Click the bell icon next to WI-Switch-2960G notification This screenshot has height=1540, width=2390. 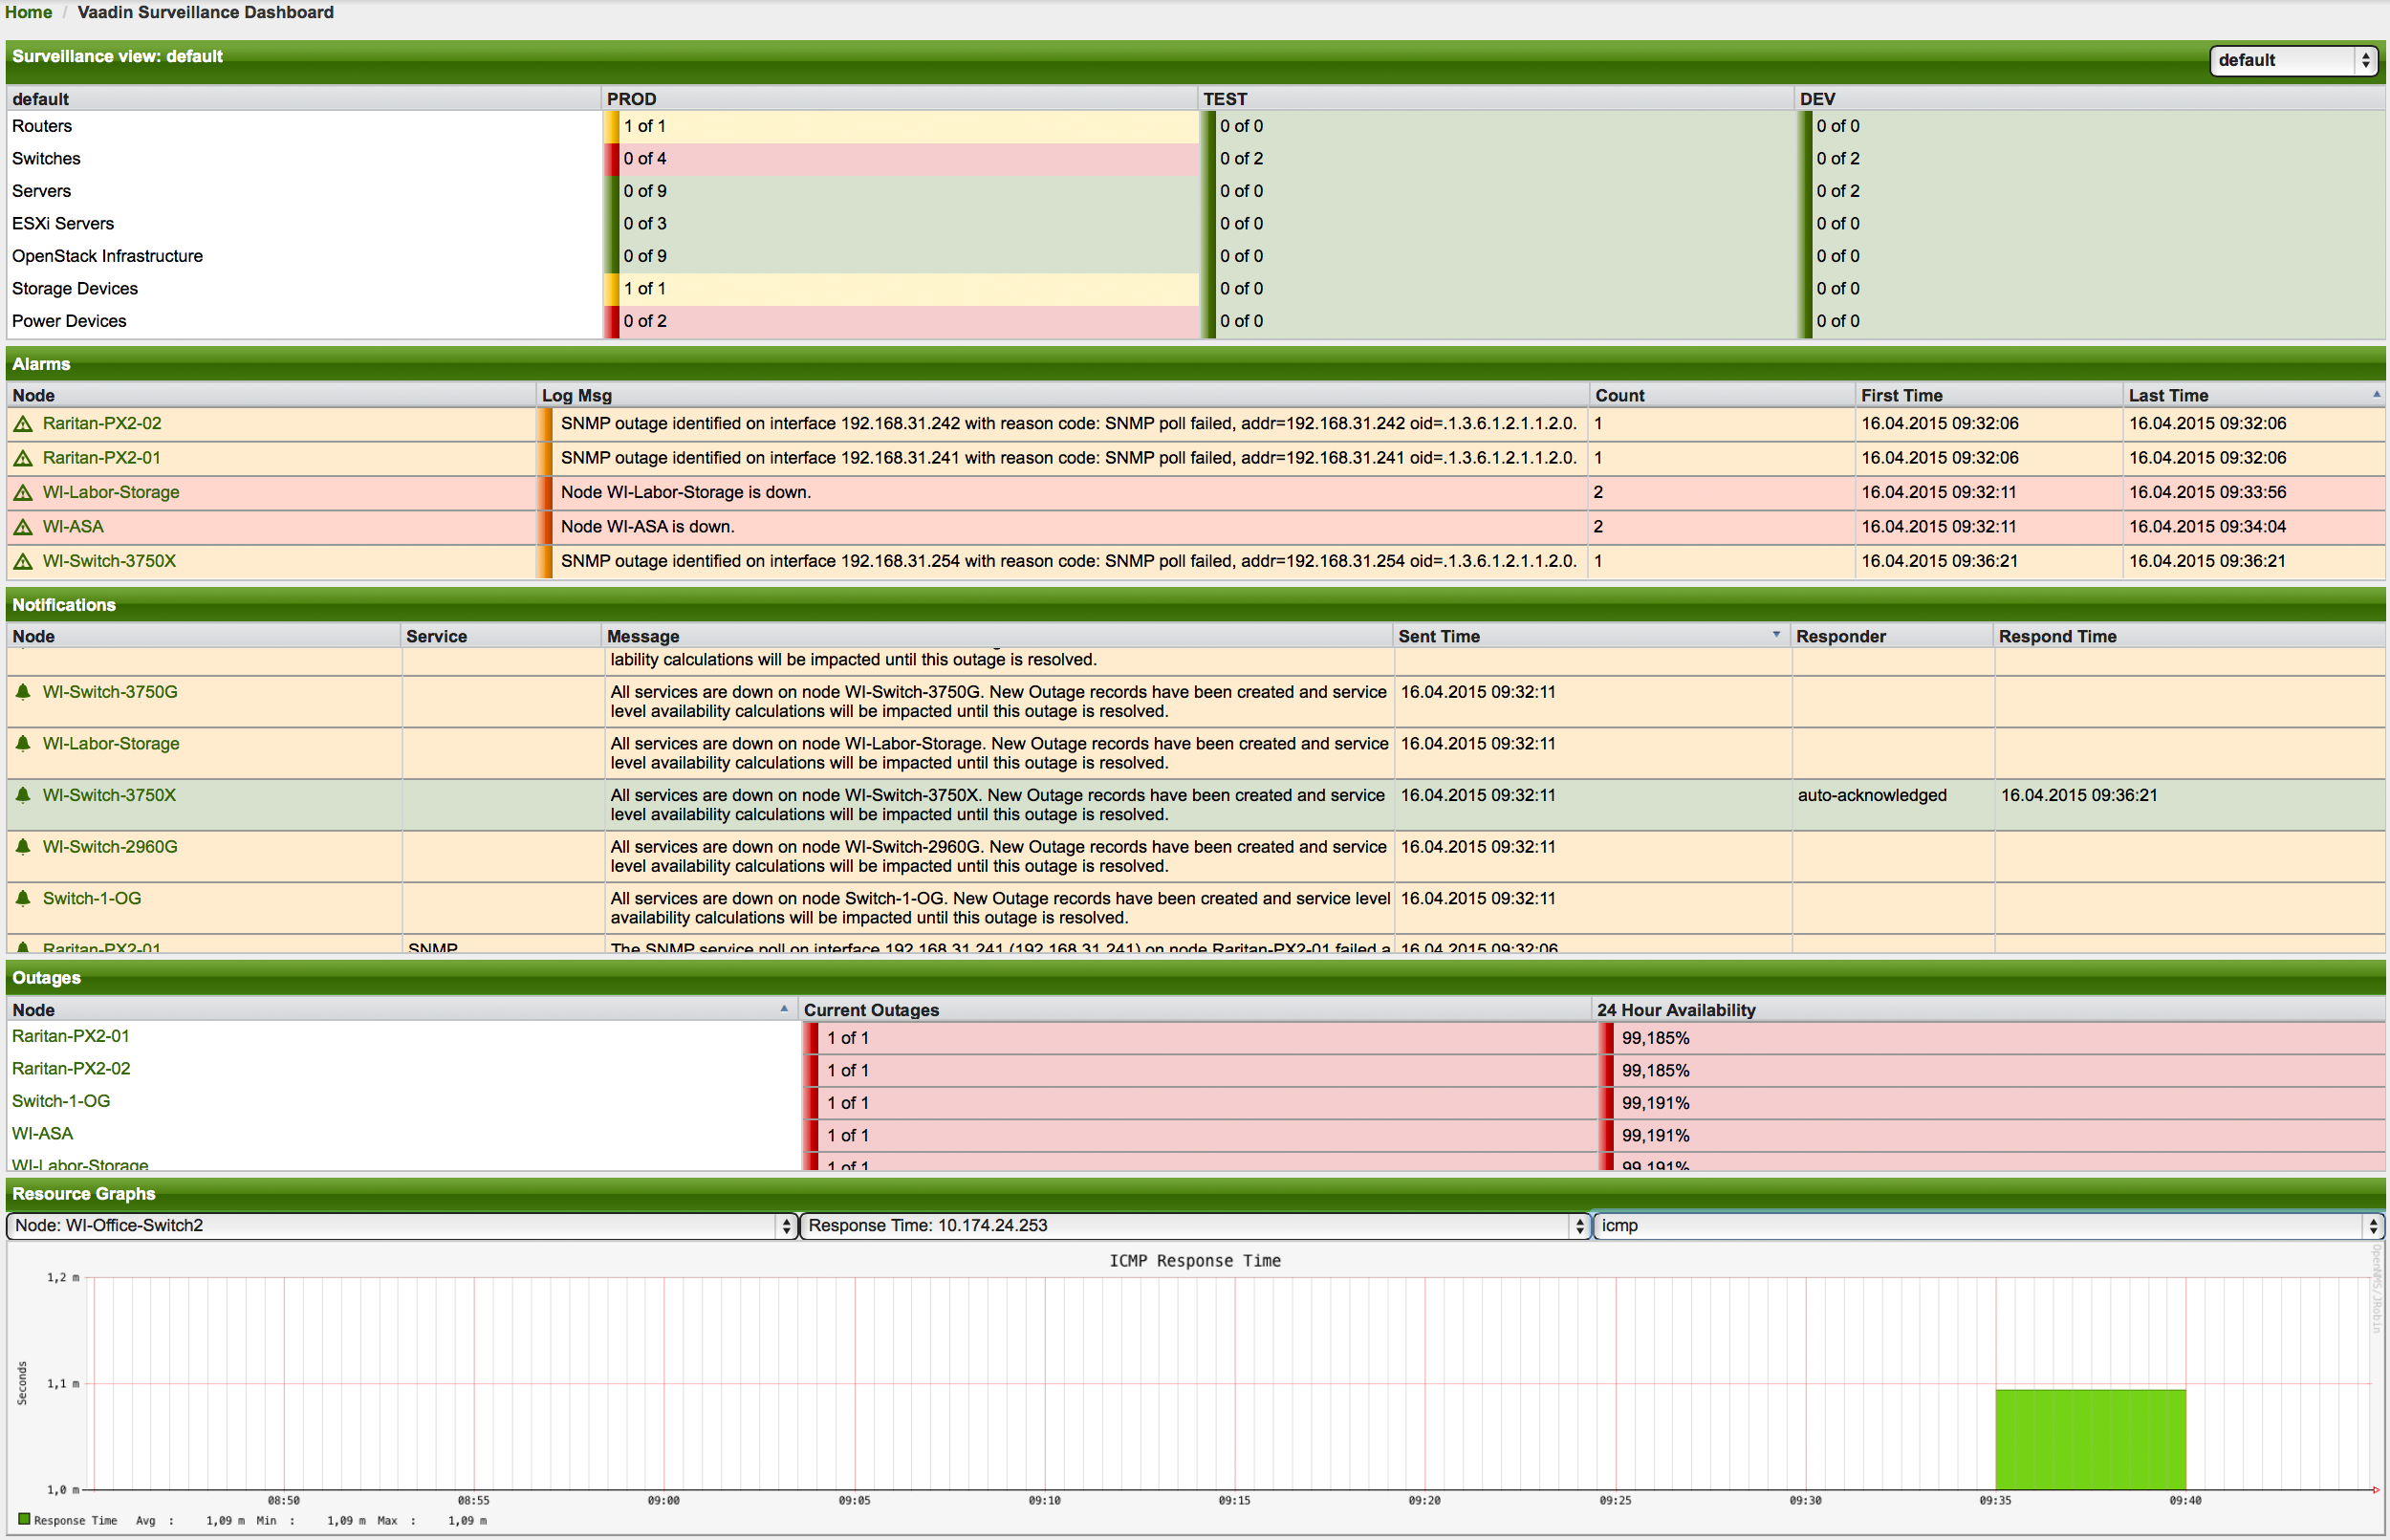pyautogui.click(x=23, y=846)
